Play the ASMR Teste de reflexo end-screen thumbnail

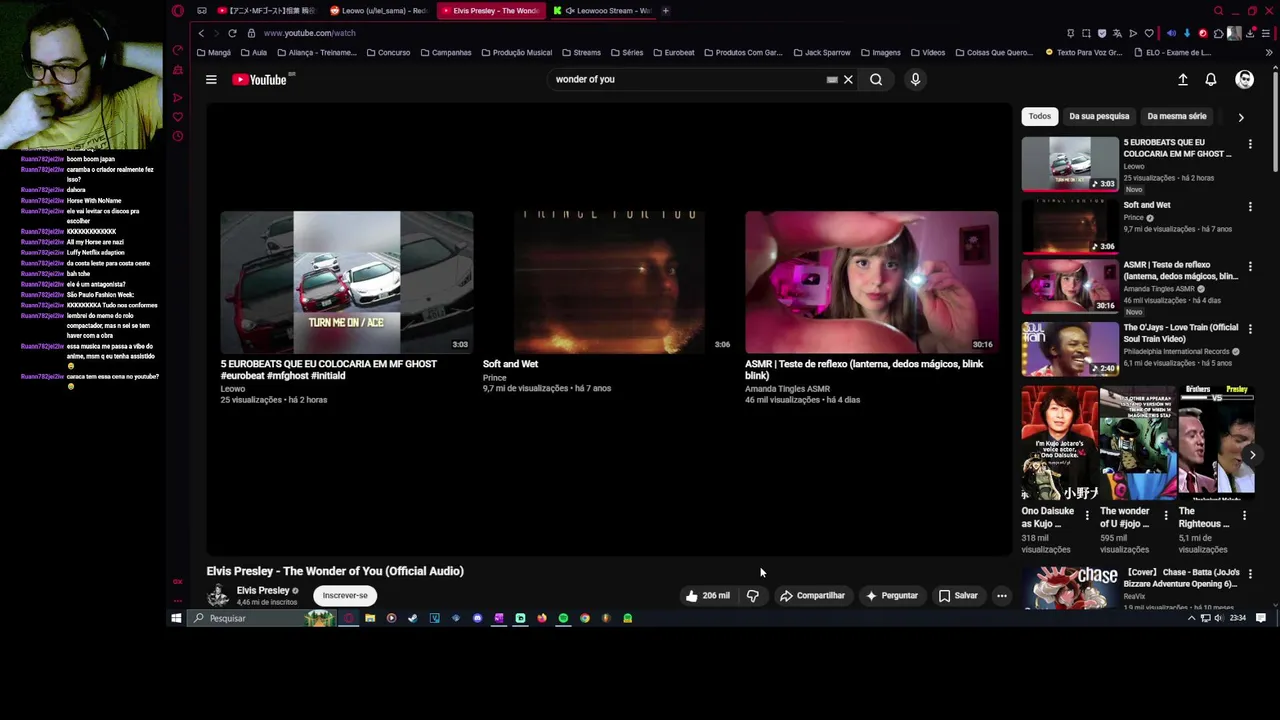pos(871,282)
